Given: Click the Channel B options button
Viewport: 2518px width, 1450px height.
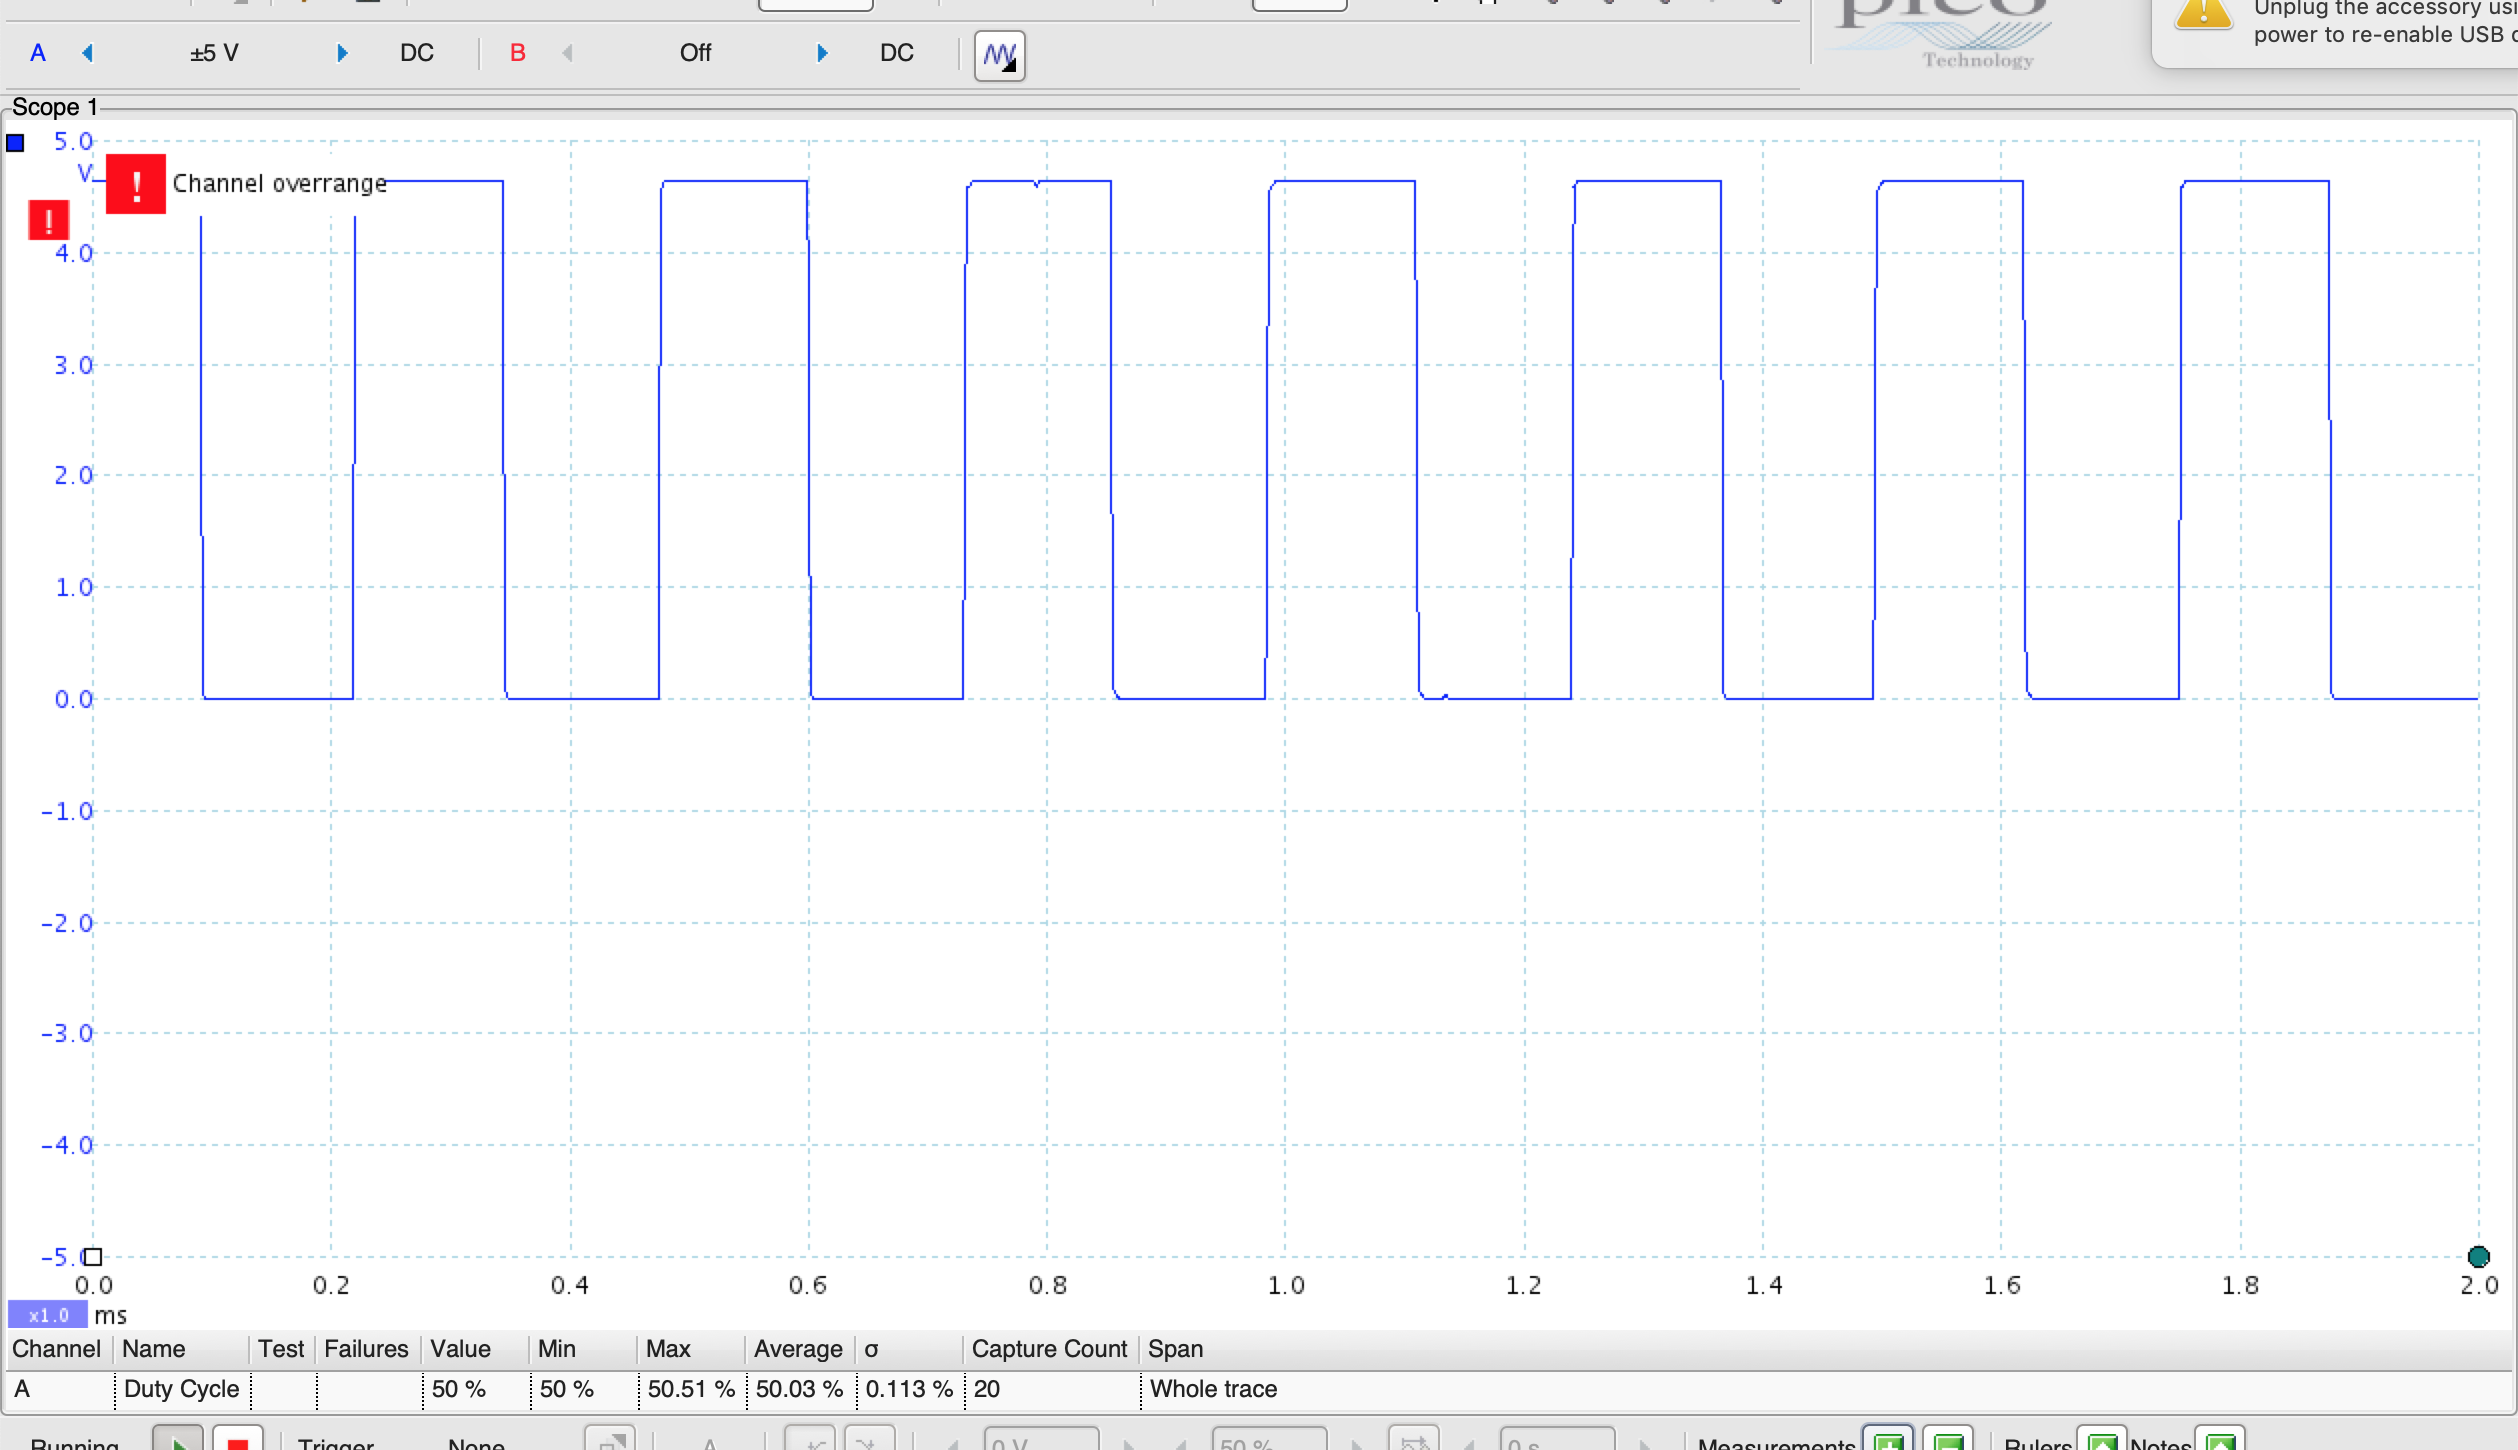Looking at the screenshot, I should point(517,53).
